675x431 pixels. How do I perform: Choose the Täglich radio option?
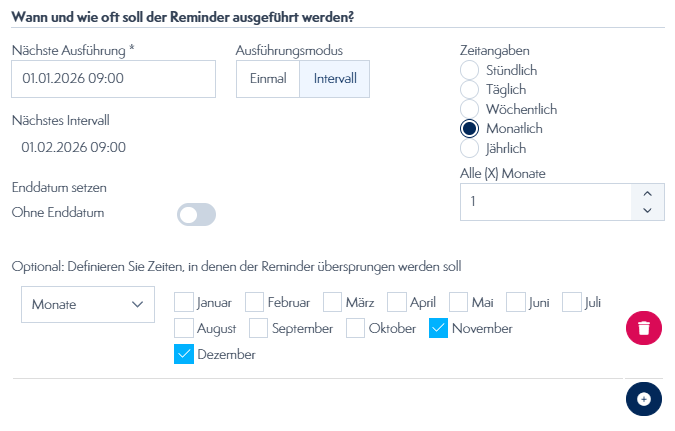[469, 89]
